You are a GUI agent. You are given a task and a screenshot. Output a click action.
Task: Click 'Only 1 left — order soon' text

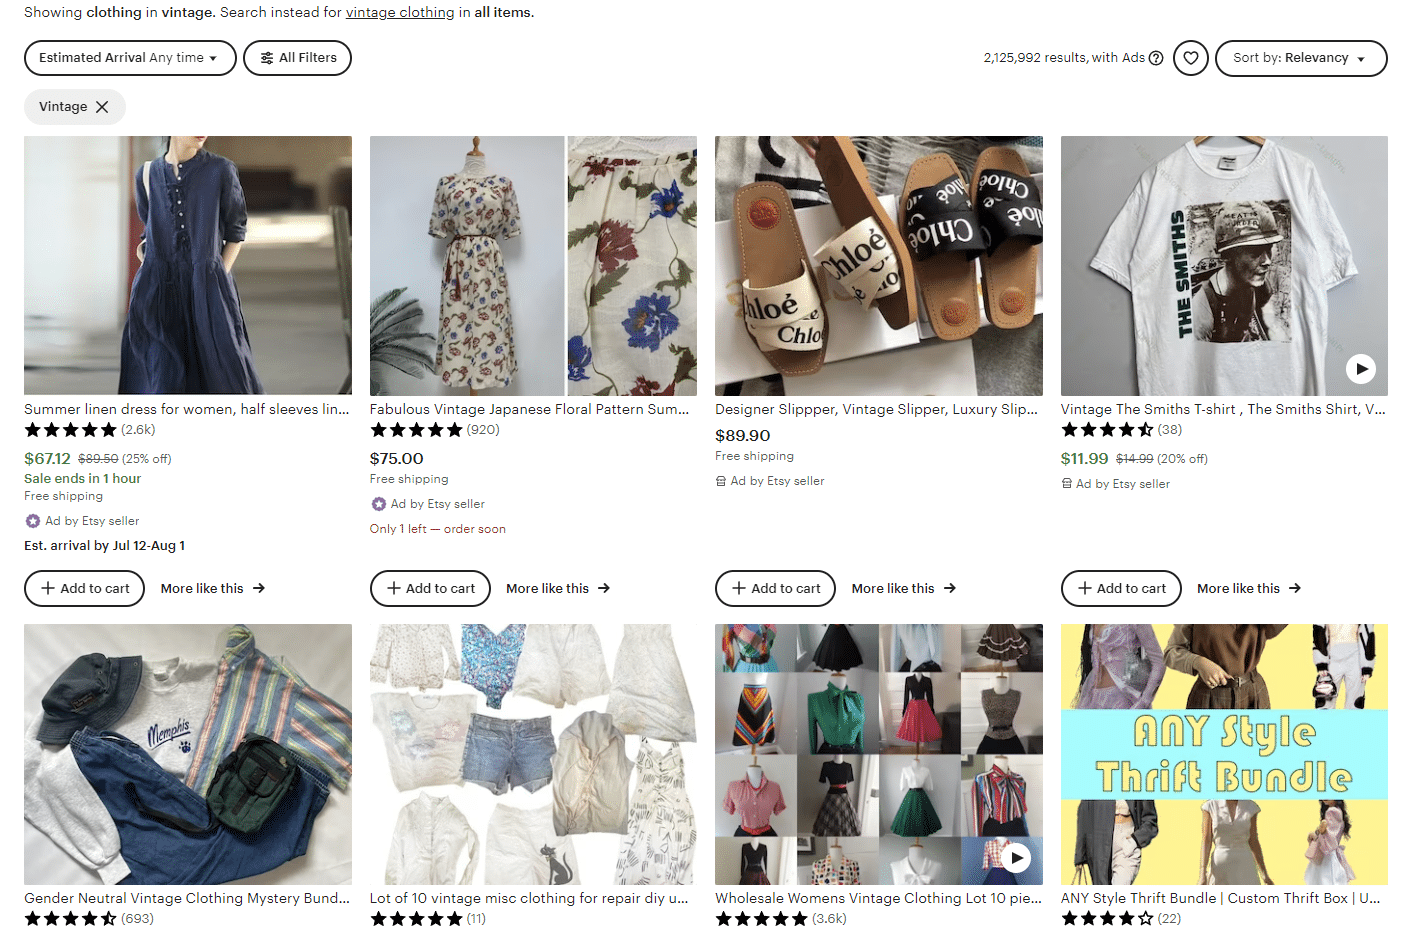click(x=438, y=529)
